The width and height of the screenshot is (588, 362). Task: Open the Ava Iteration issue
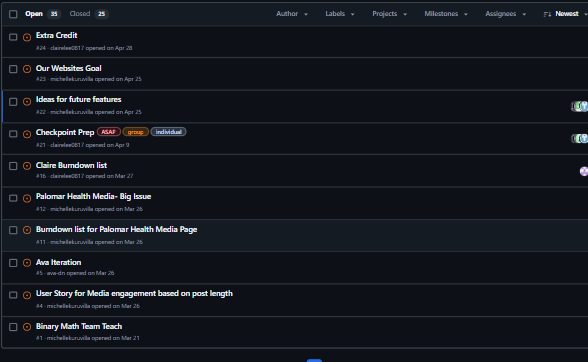tap(58, 263)
